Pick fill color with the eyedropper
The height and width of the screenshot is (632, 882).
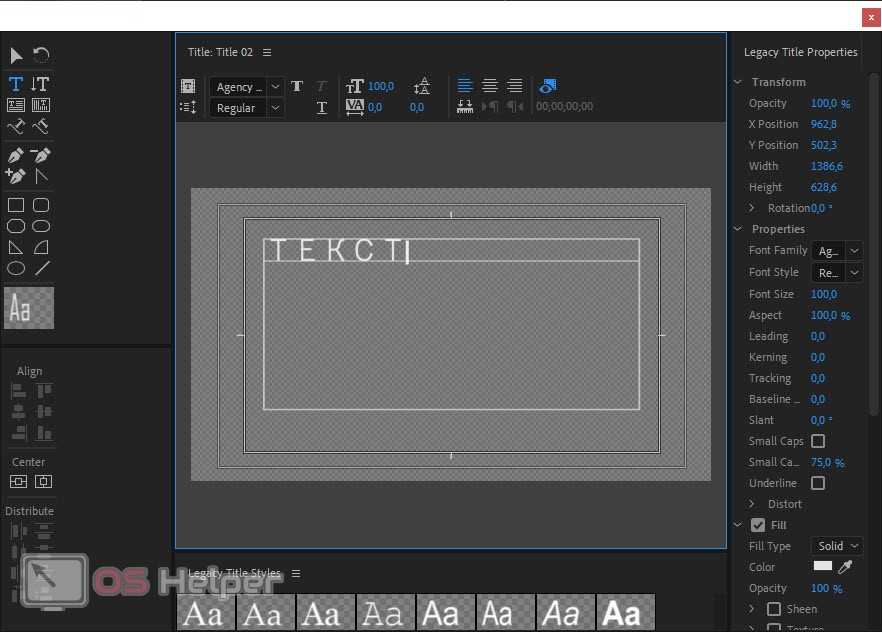pos(845,567)
